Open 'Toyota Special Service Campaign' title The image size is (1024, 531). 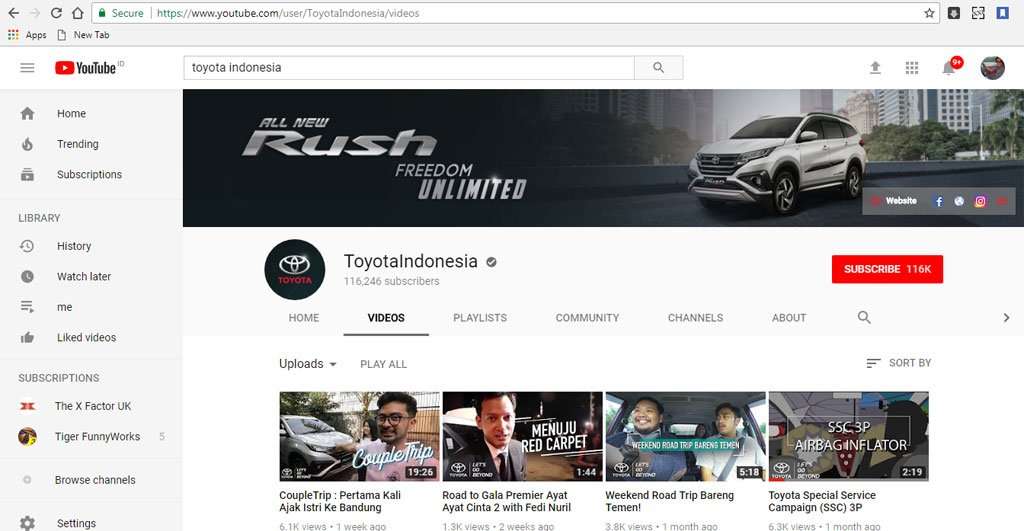coord(822,501)
